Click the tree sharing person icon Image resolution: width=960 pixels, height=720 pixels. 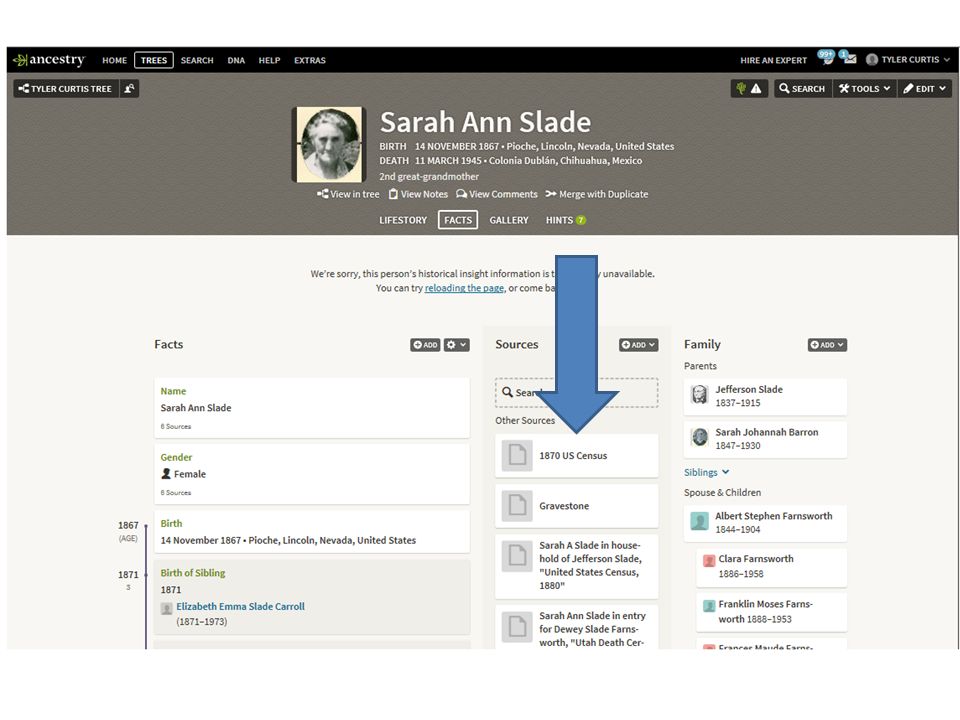129,89
